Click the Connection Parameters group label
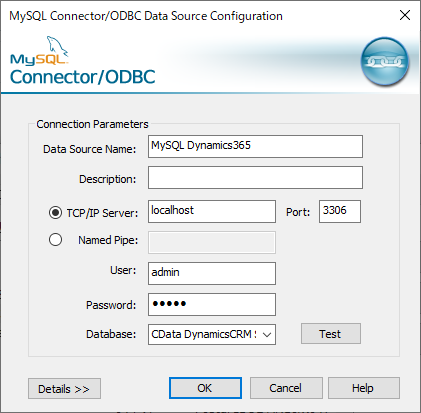 92,124
